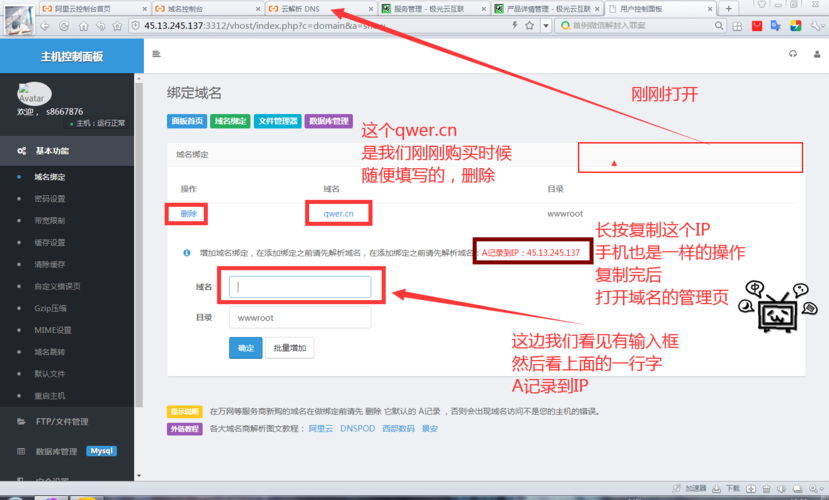The height and width of the screenshot is (500, 829).
Task: Click the 批量增加 button
Action: 290,348
